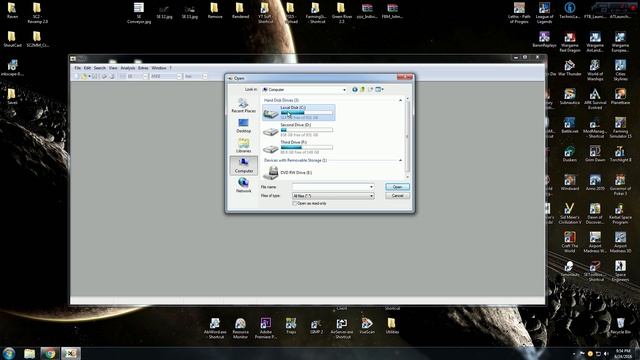This screenshot has height=360, width=640.
Task: Click Create New Folder icon in dialog
Action: [370, 89]
